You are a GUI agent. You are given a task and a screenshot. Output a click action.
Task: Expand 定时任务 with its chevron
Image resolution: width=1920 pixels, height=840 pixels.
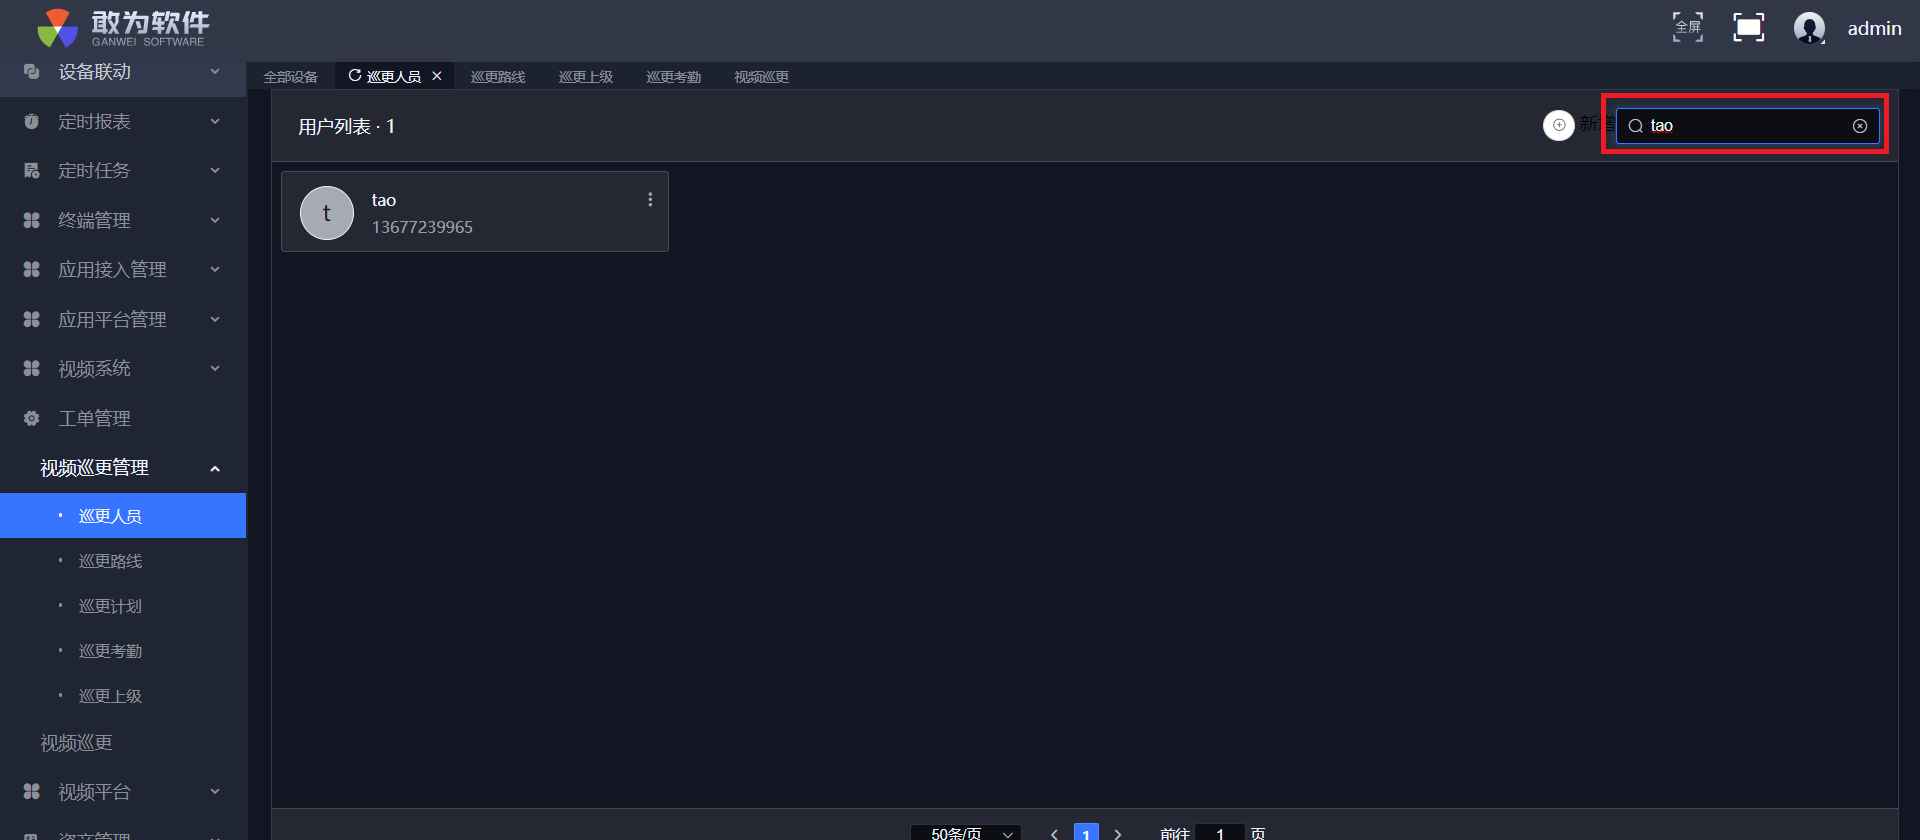point(215,171)
